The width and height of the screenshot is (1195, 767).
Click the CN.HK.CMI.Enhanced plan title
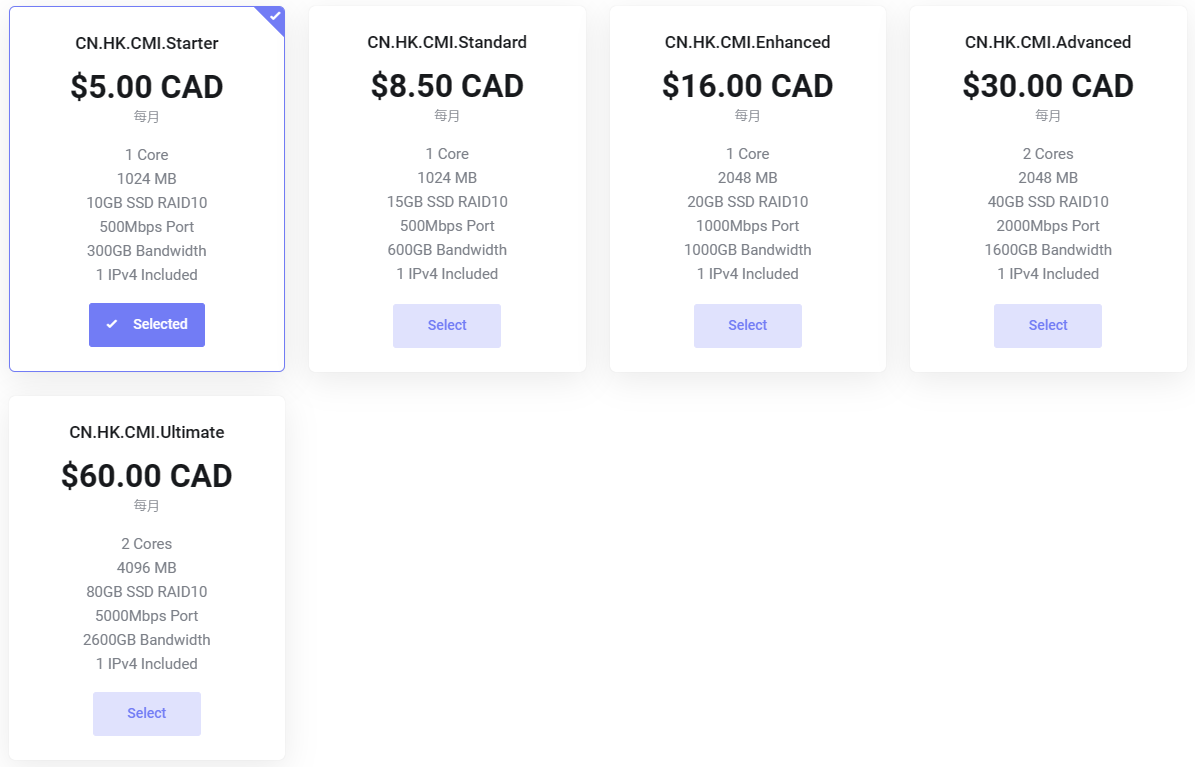pos(748,43)
